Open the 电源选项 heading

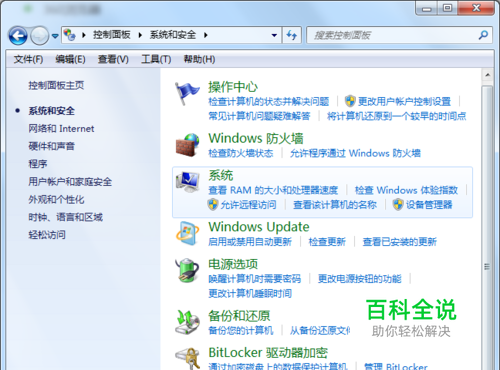click(233, 264)
